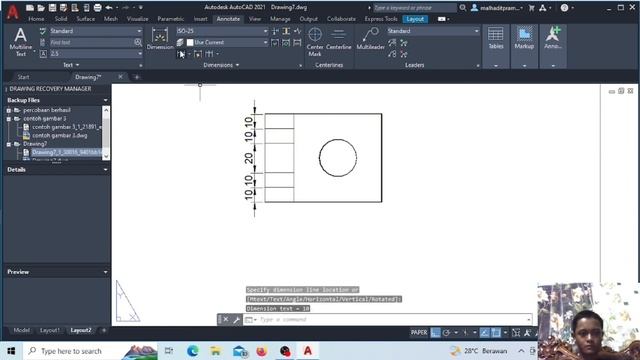
Task: Switch to the Home ribbon tab
Action: 36,19
